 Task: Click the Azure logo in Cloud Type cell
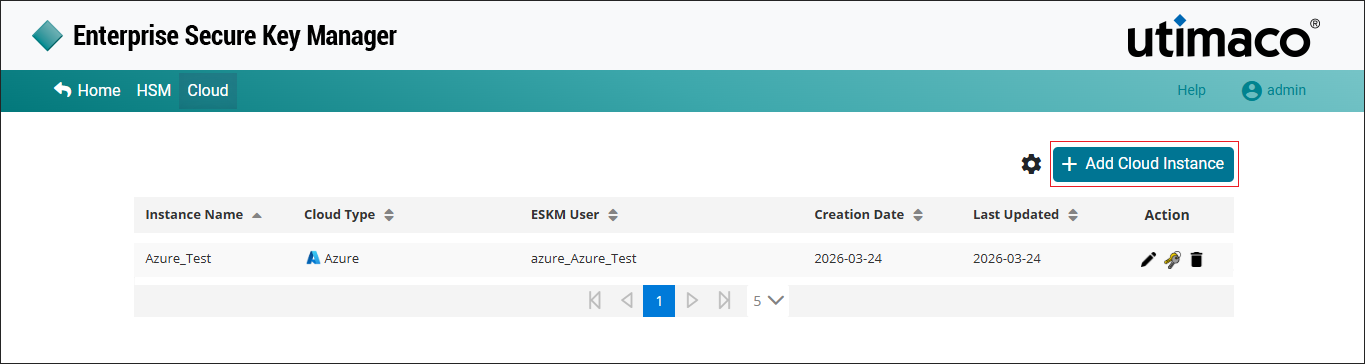point(313,258)
